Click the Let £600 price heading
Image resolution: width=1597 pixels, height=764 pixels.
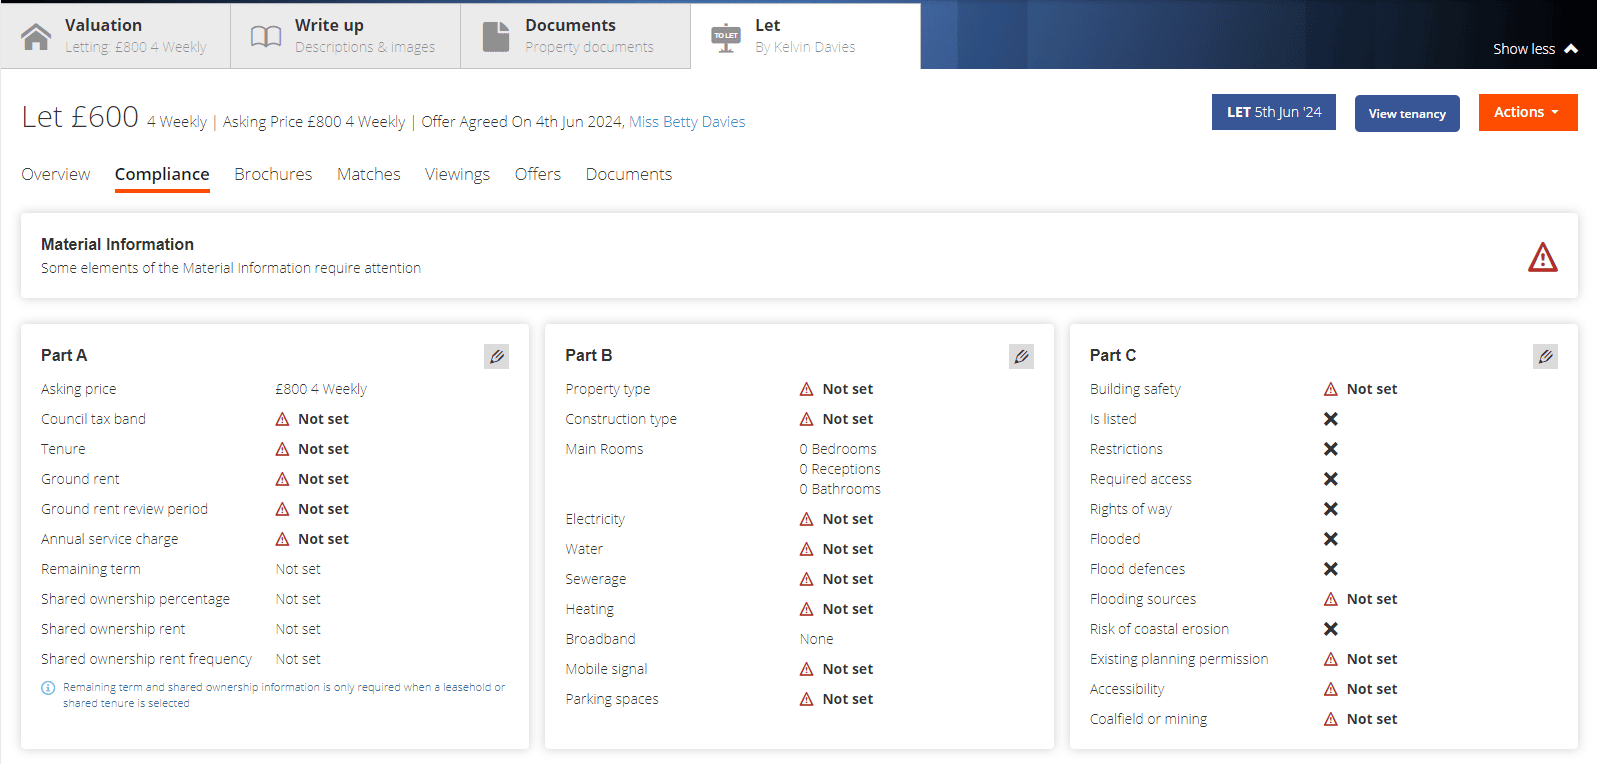tap(80, 117)
